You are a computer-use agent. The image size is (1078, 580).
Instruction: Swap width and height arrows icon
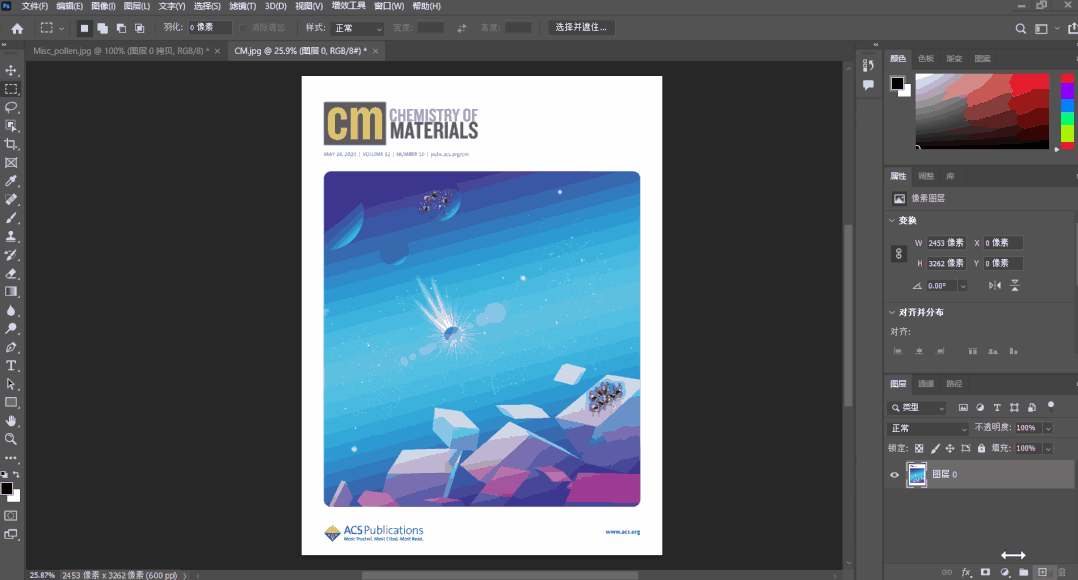click(461, 28)
